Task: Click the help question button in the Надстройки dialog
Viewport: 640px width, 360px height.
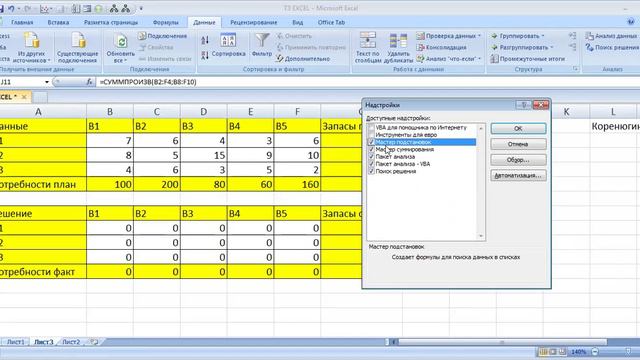Action: tap(524, 105)
